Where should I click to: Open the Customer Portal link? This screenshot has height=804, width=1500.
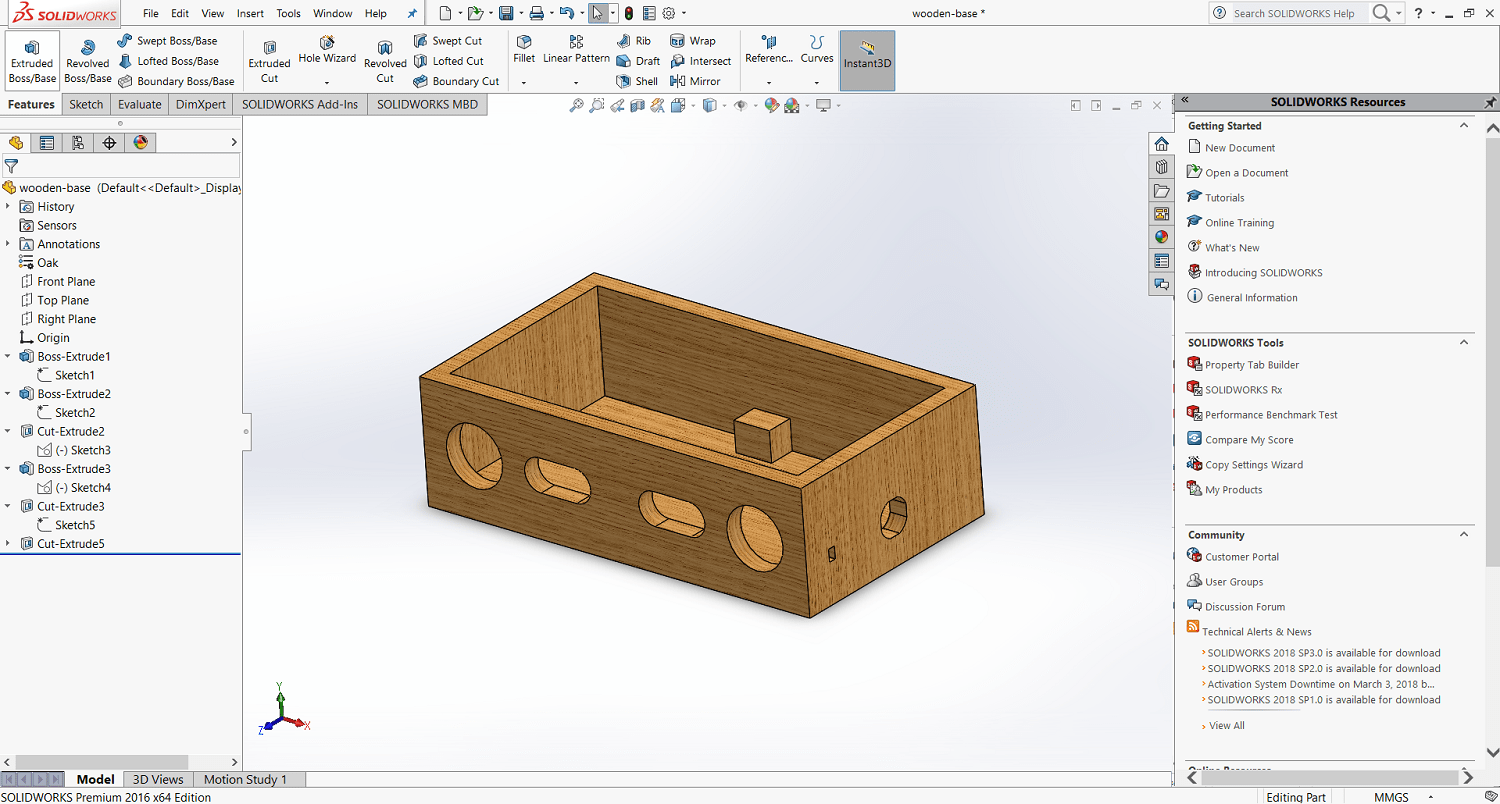pos(1242,557)
